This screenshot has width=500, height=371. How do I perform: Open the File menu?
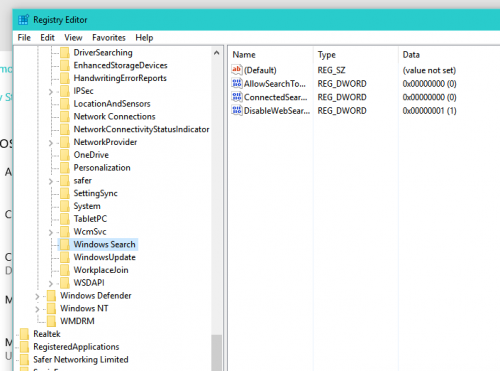(x=24, y=38)
